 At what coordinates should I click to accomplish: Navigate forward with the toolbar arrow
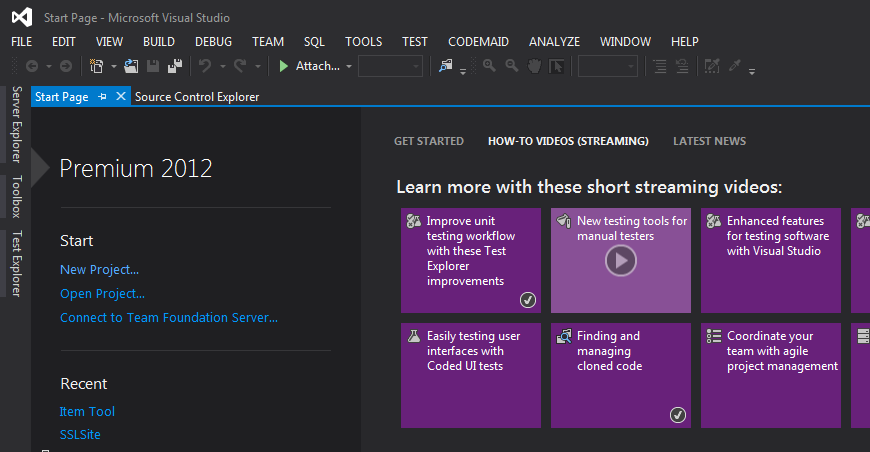click(66, 67)
